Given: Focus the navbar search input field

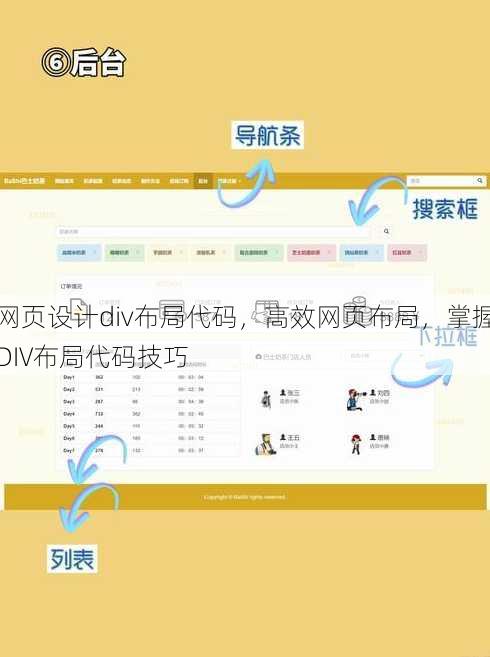Looking at the screenshot, I should pyautogui.click(x=440, y=181).
